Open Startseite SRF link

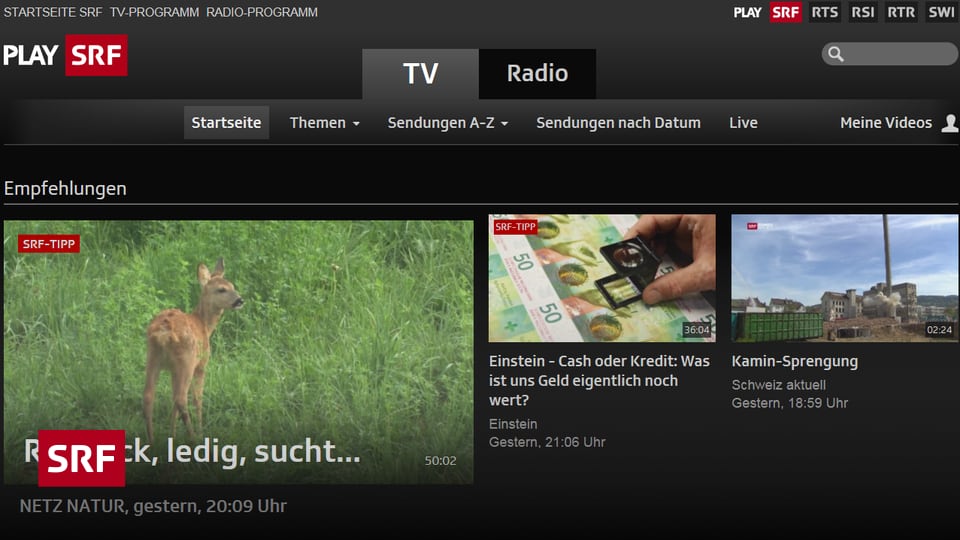tap(53, 12)
